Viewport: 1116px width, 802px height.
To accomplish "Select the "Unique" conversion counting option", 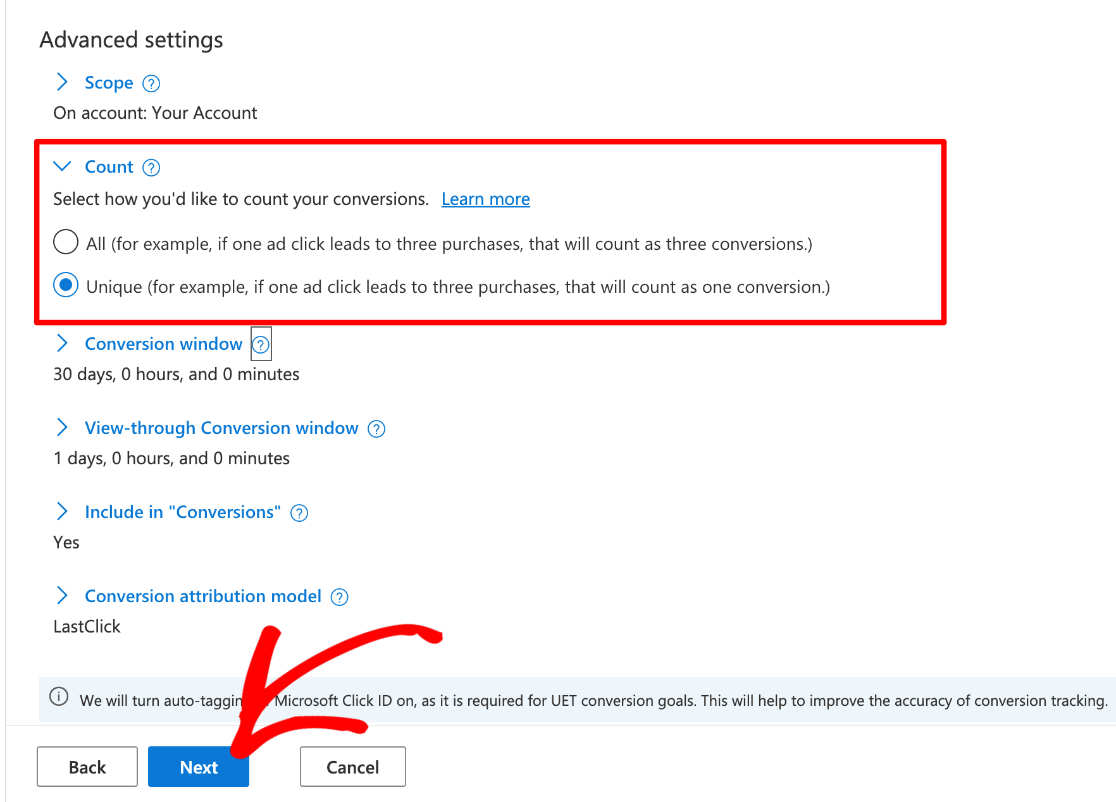I will pyautogui.click(x=65, y=285).
